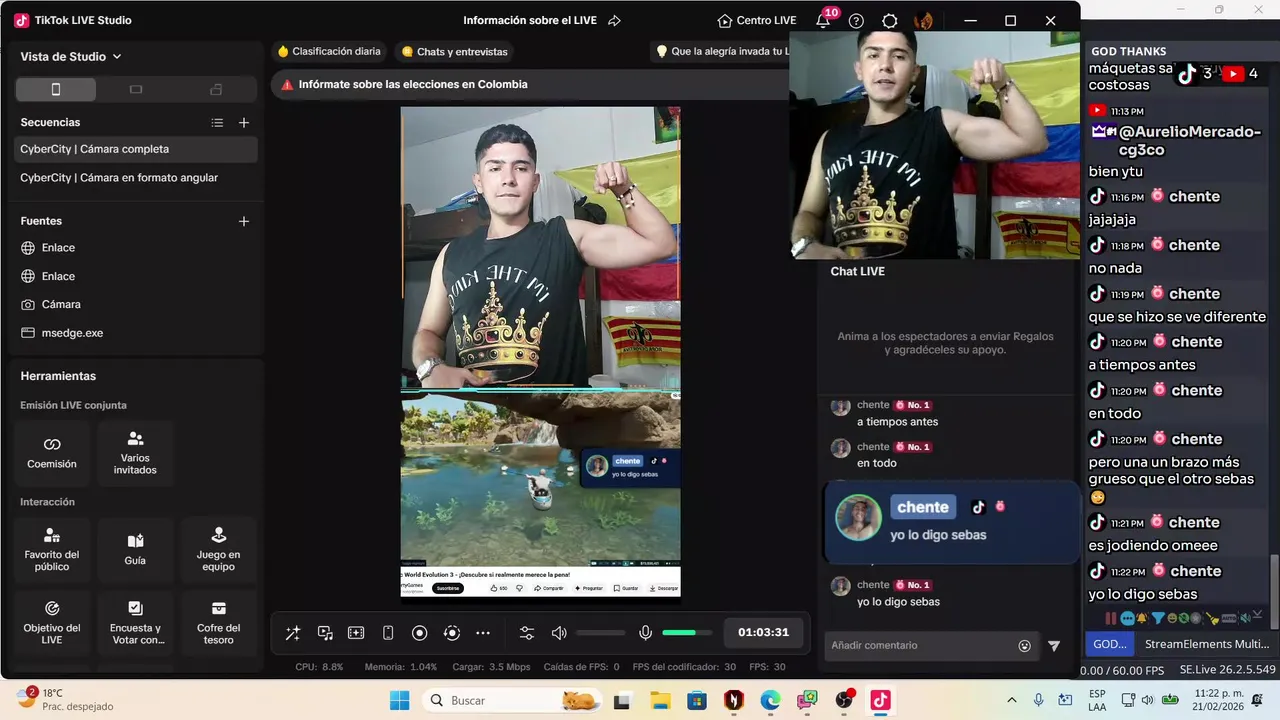
Task: Open the Guía tool
Action: (x=135, y=550)
